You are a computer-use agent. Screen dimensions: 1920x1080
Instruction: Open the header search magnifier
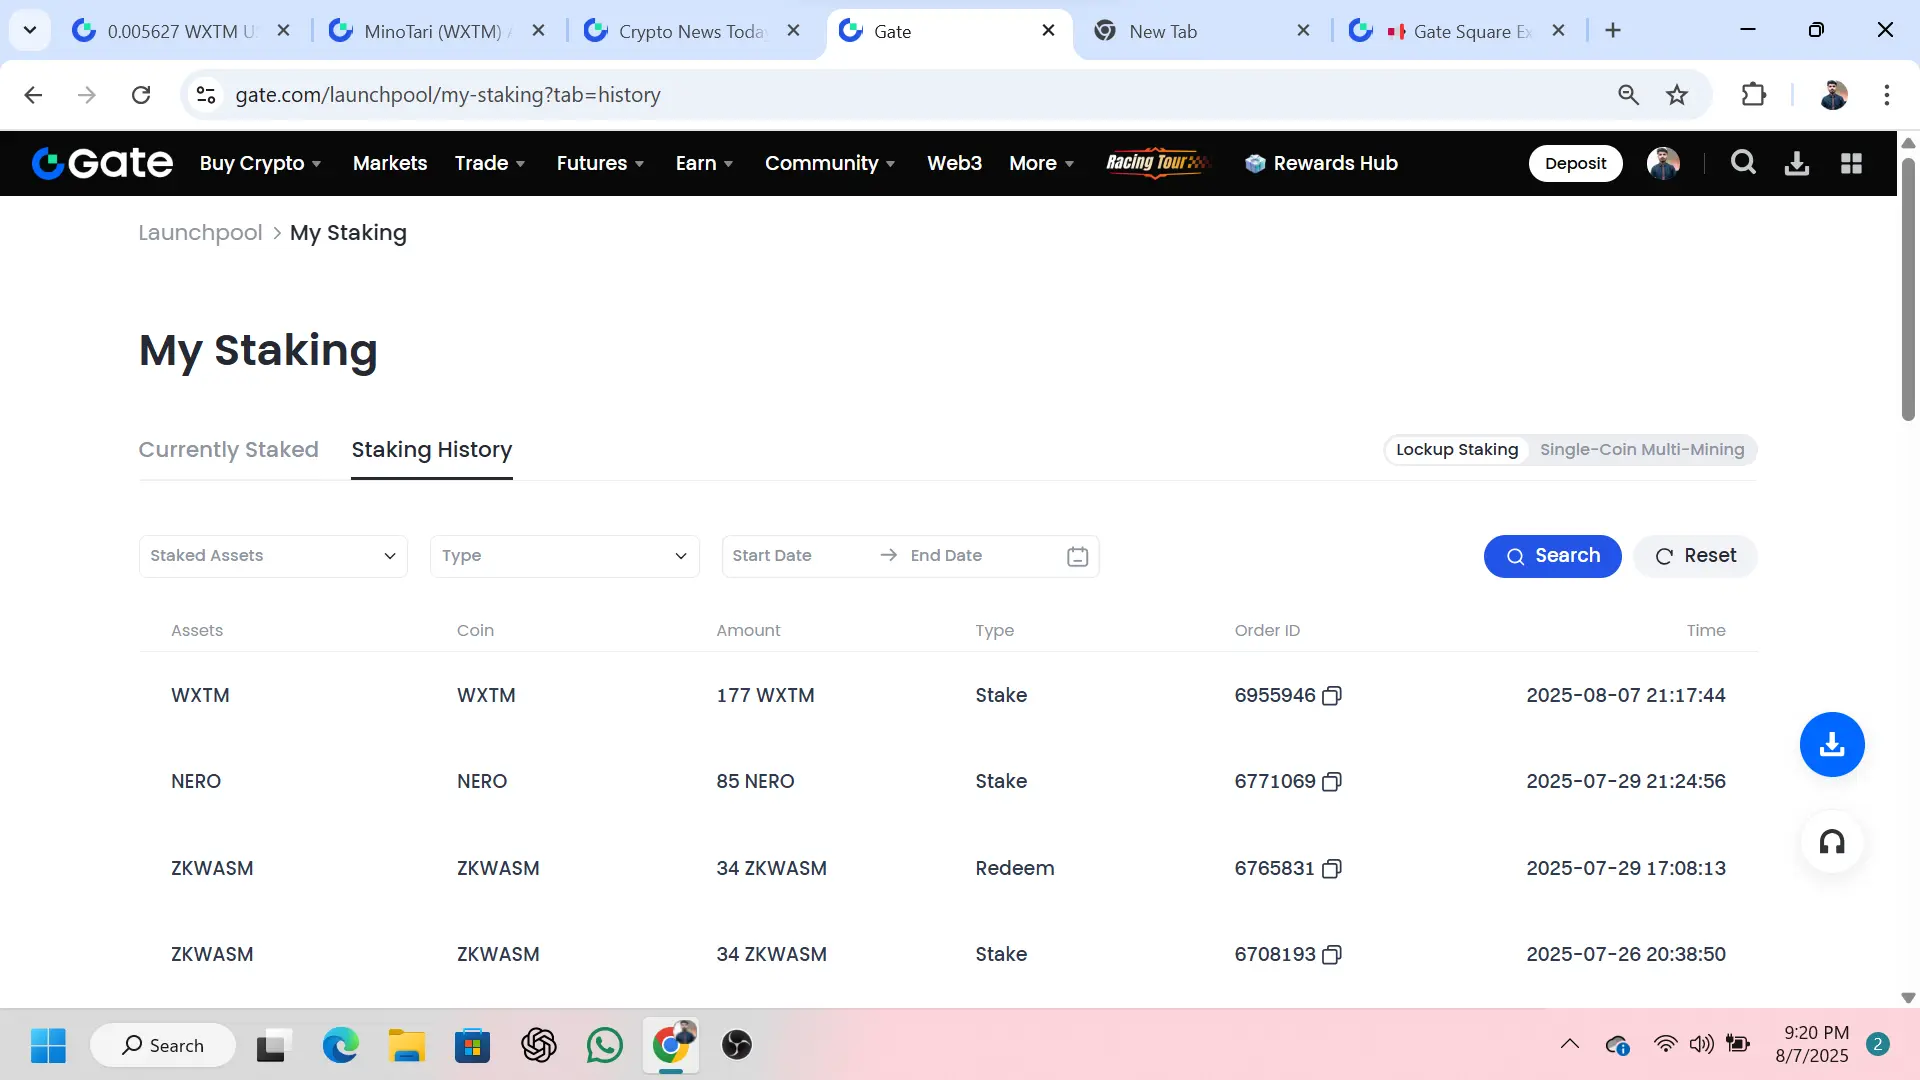pyautogui.click(x=1743, y=163)
